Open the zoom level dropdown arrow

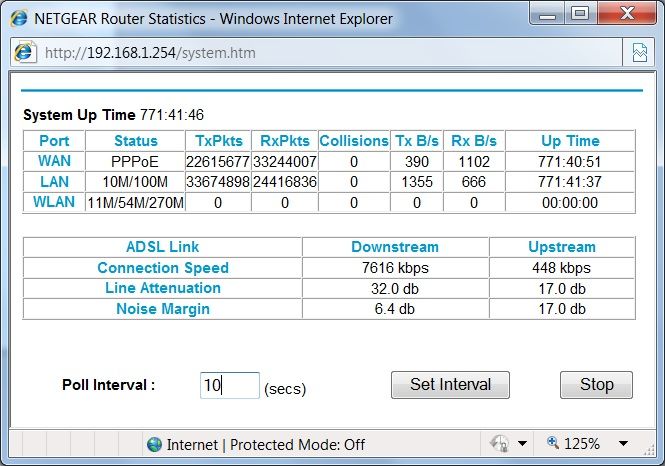[623, 444]
